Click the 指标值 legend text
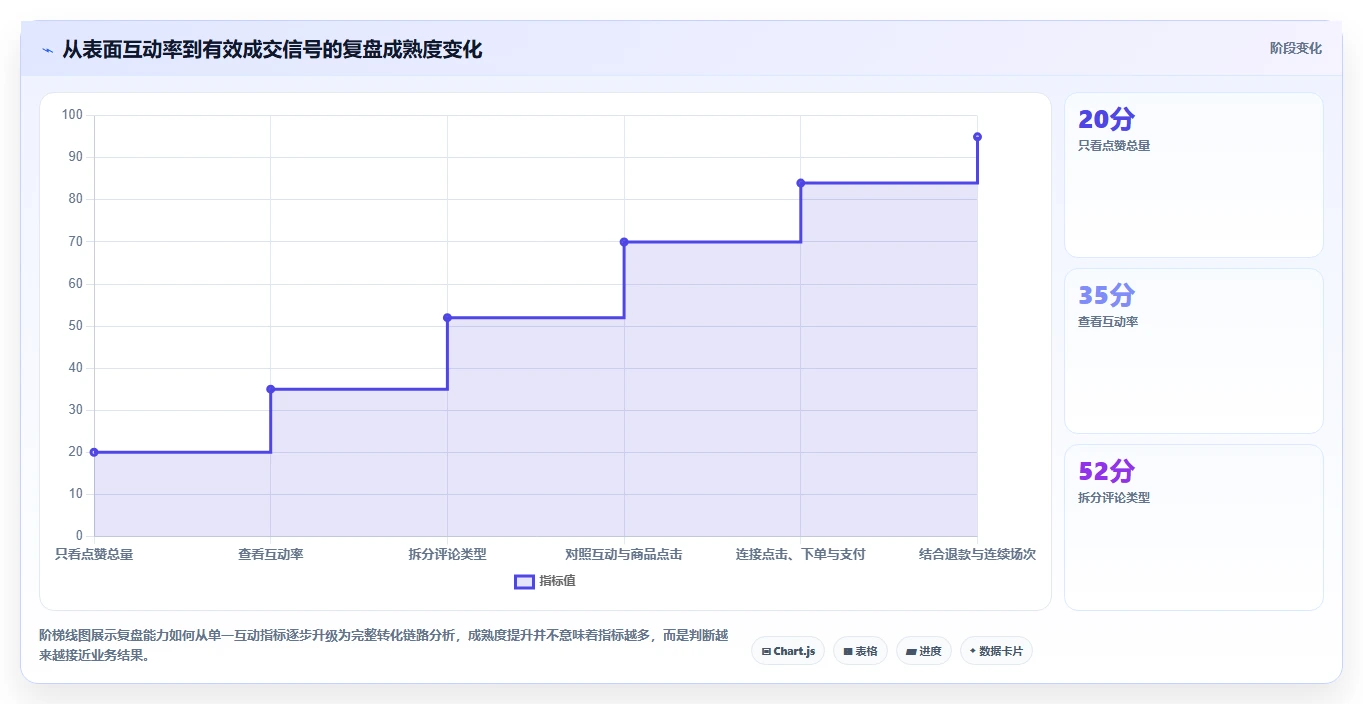This screenshot has width=1363, height=704. [557, 581]
